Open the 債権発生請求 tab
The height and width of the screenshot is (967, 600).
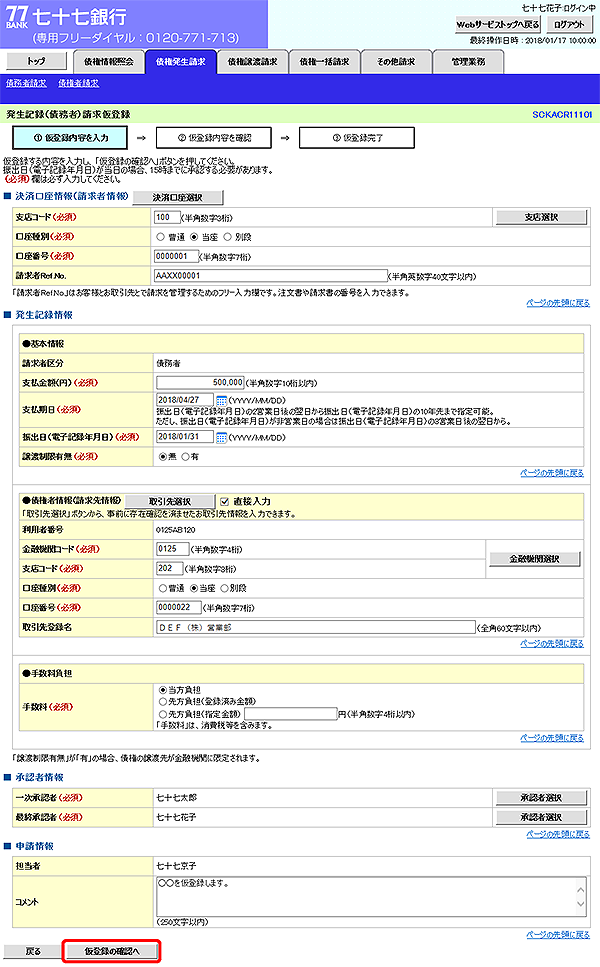coord(181,62)
